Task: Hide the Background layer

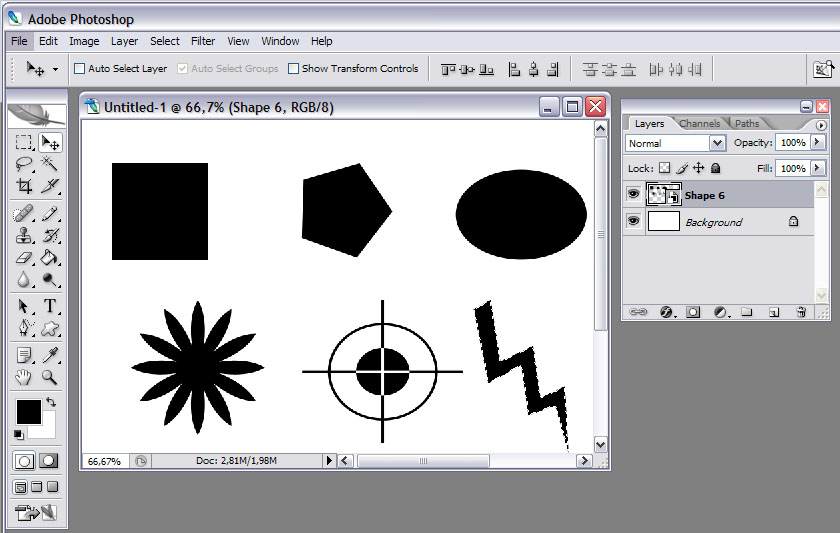Action: 633,221
